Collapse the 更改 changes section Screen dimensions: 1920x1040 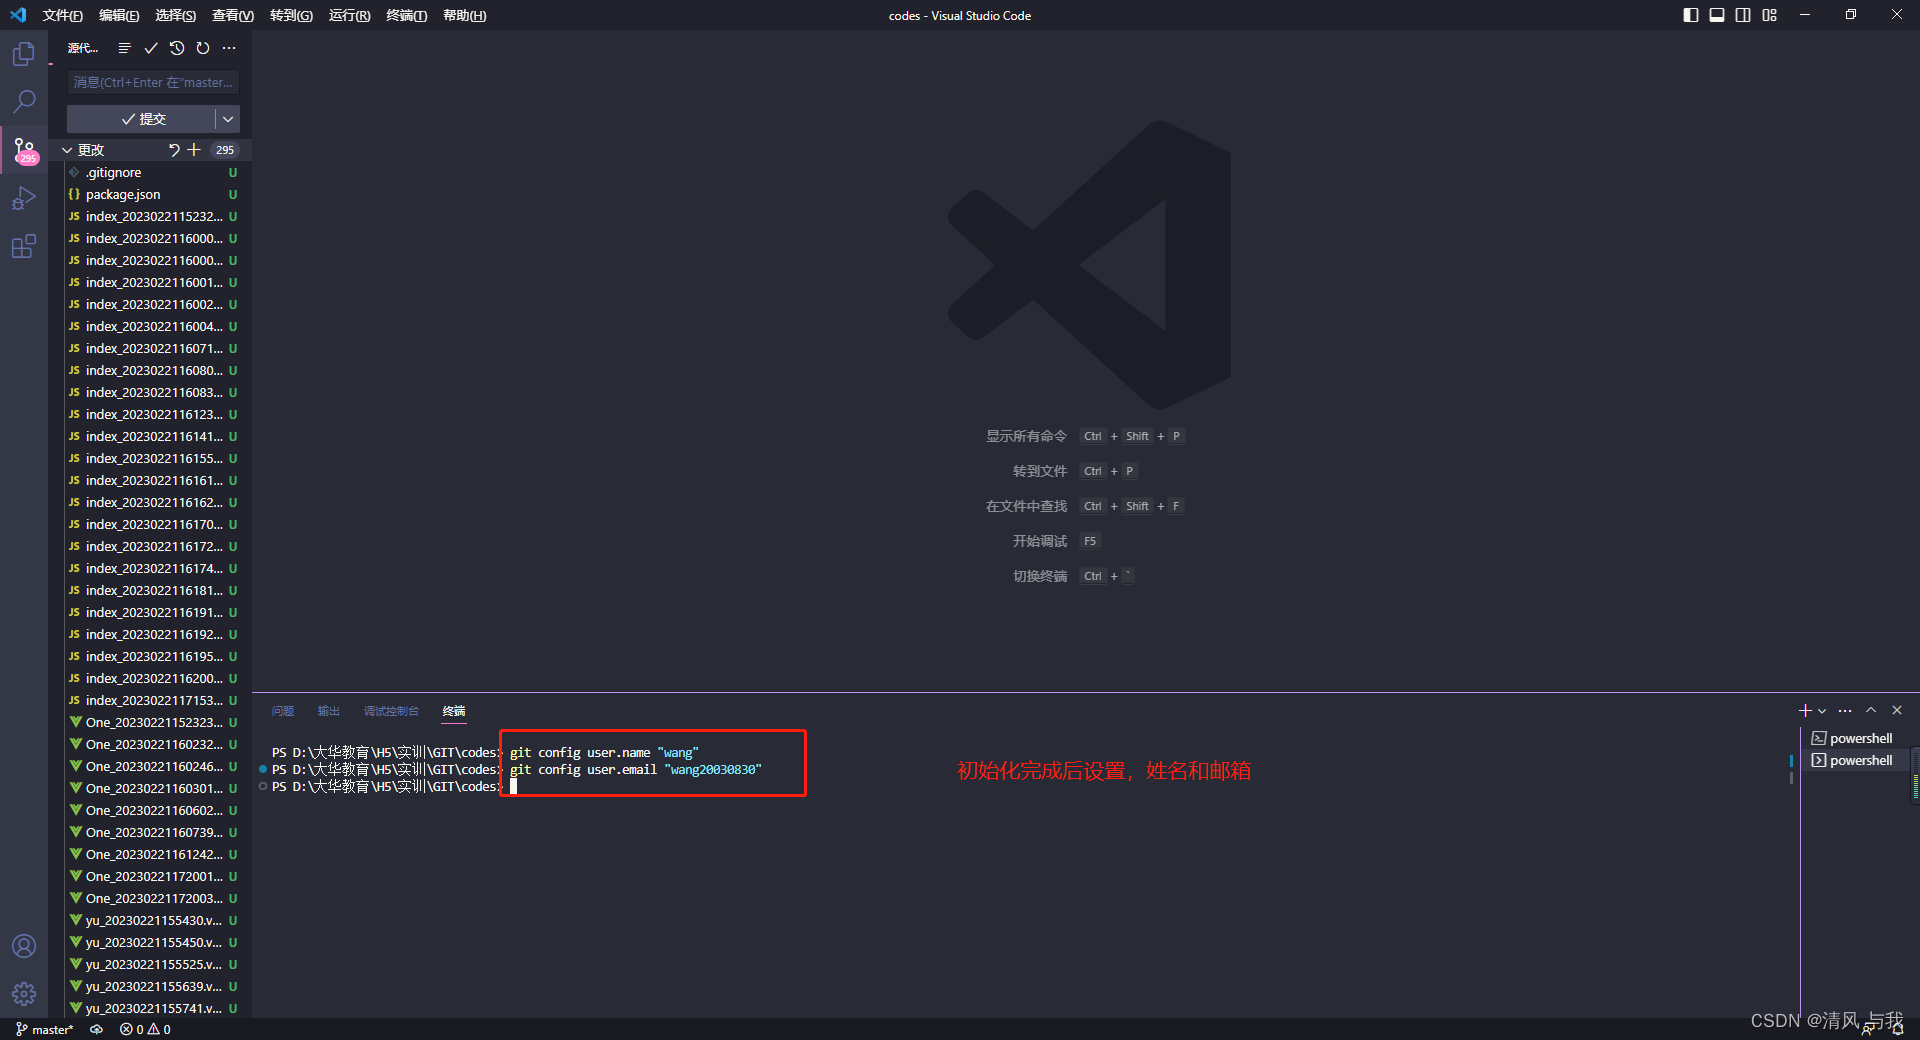point(67,150)
